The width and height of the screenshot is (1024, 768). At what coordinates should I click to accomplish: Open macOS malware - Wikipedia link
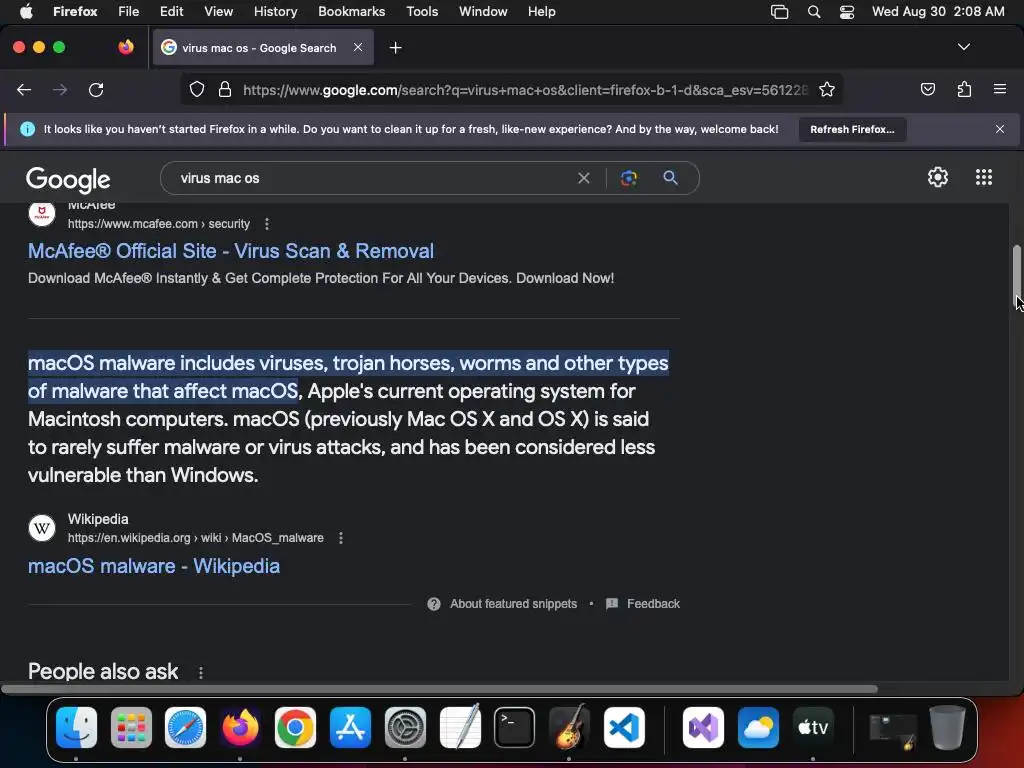pos(153,566)
